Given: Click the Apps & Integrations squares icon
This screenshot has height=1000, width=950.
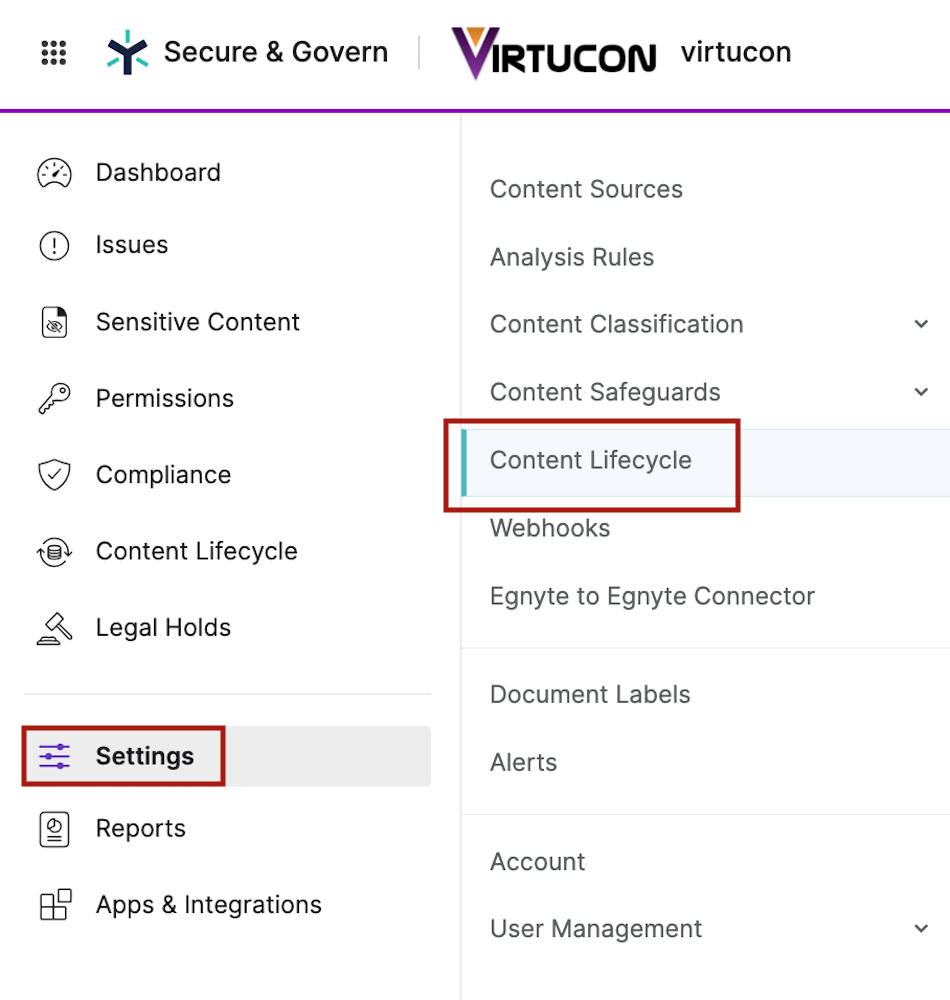Looking at the screenshot, I should tap(55, 904).
